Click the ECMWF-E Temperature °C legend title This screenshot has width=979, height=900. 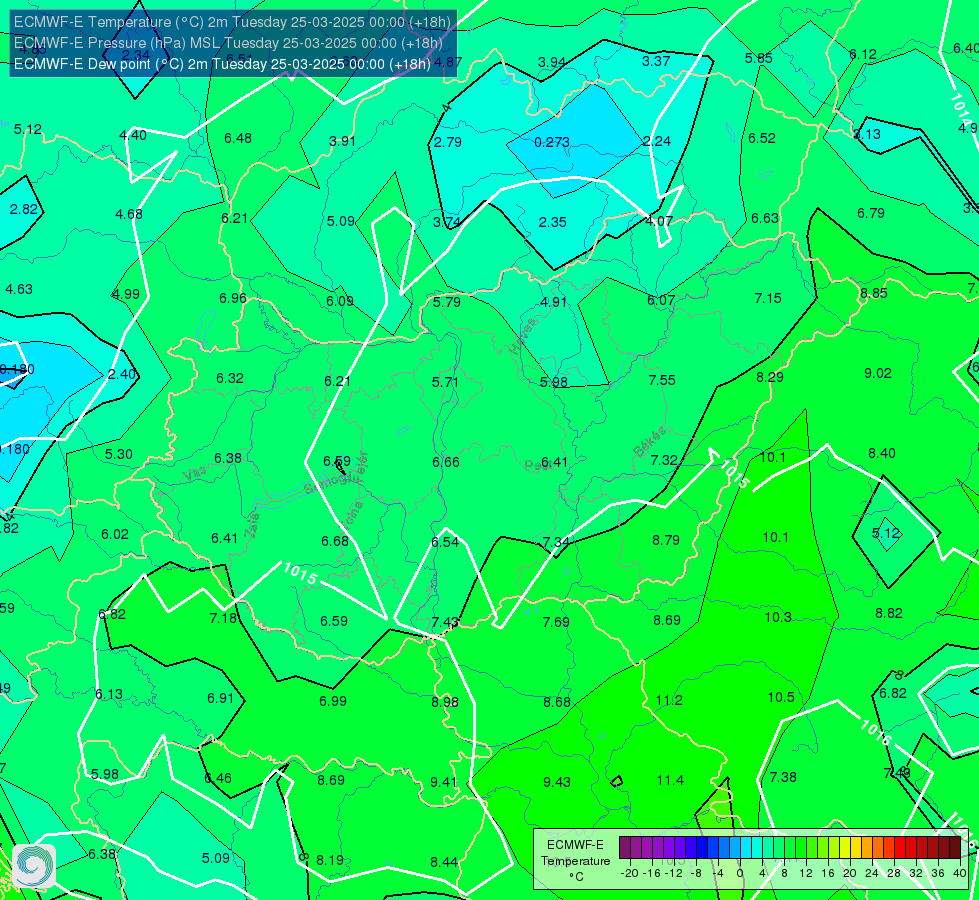tap(575, 861)
